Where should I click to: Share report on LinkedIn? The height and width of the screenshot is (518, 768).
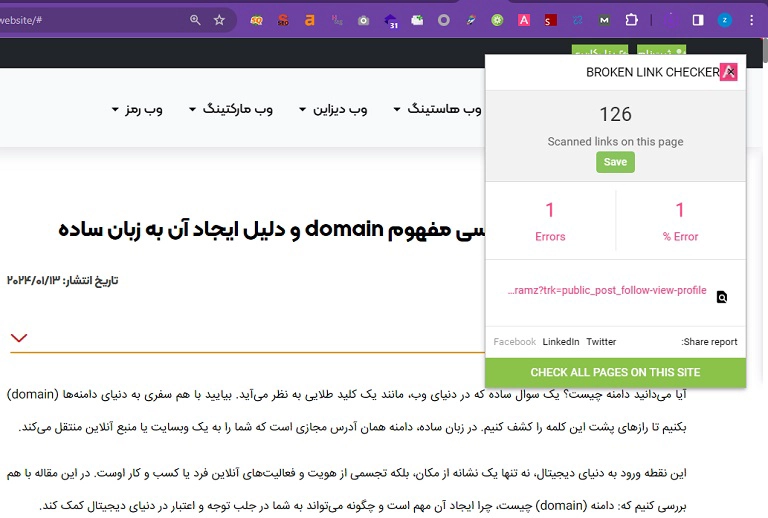[560, 342]
